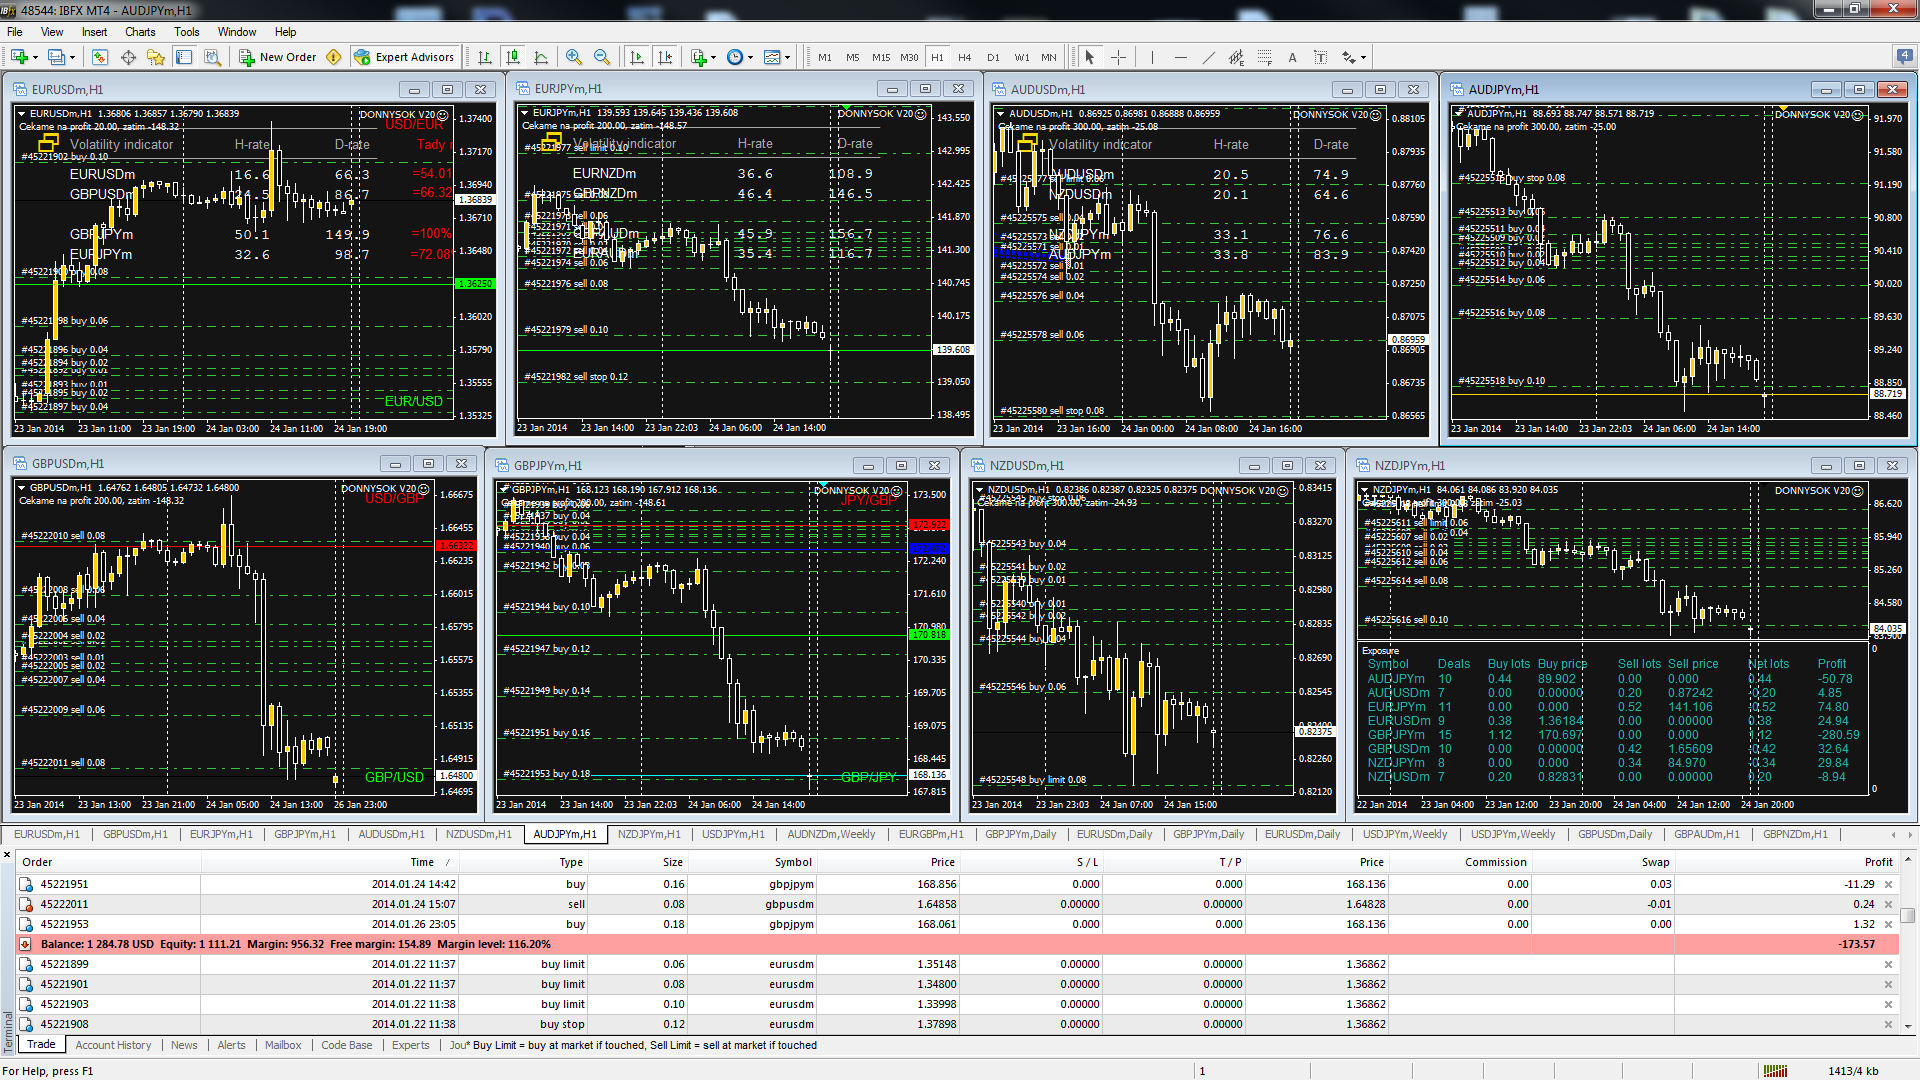Zoom out the chart

[601, 57]
